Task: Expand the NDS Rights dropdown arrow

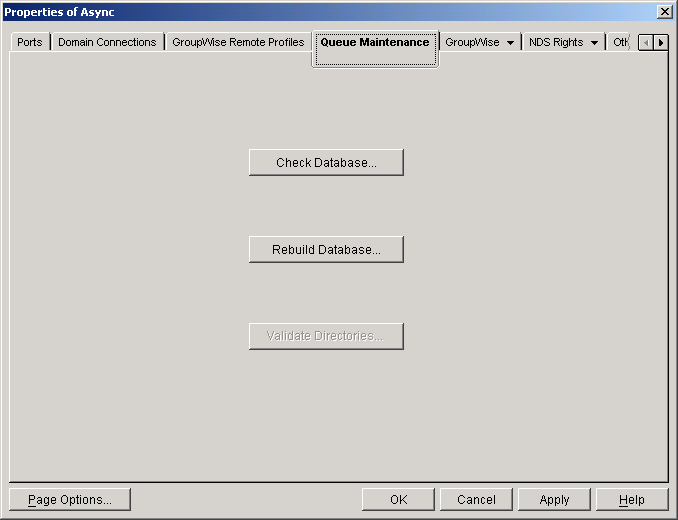Action: click(595, 43)
